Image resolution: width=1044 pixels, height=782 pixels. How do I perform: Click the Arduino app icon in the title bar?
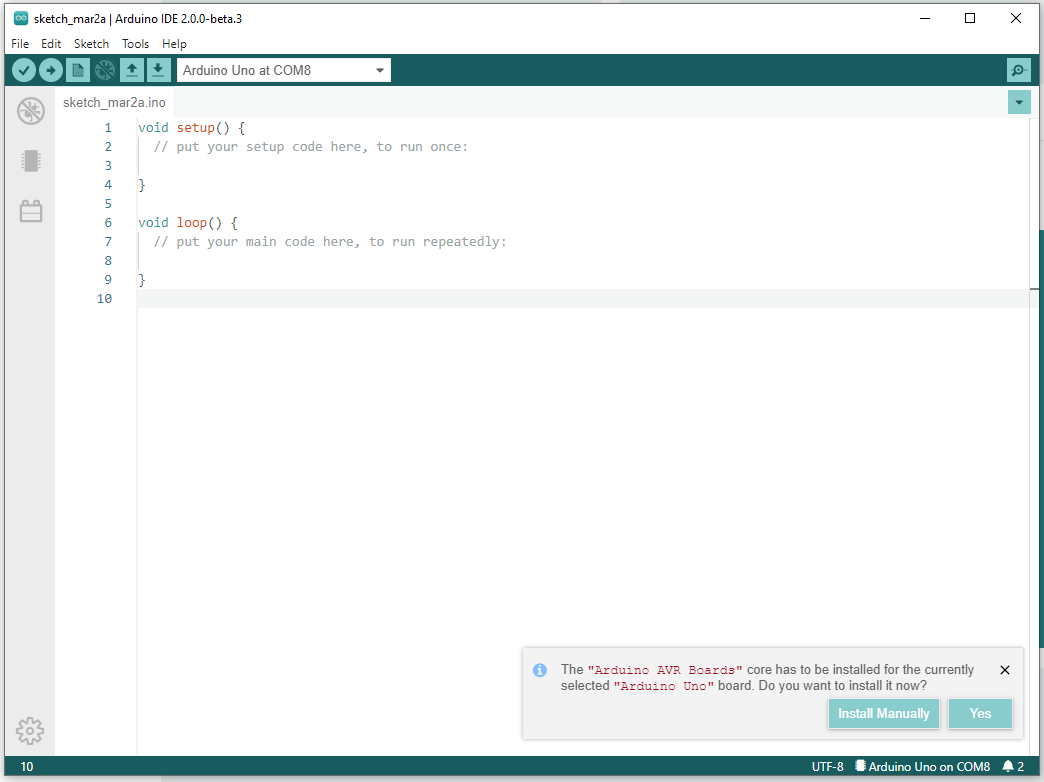21,18
